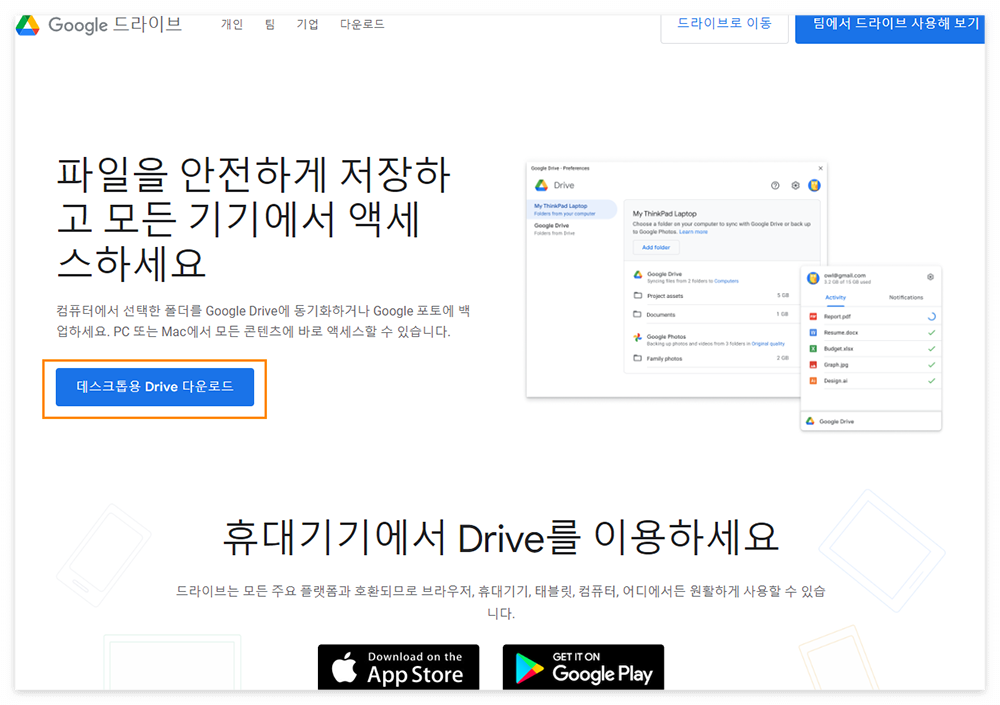Tap the Download on the App Store badge

(x=398, y=667)
